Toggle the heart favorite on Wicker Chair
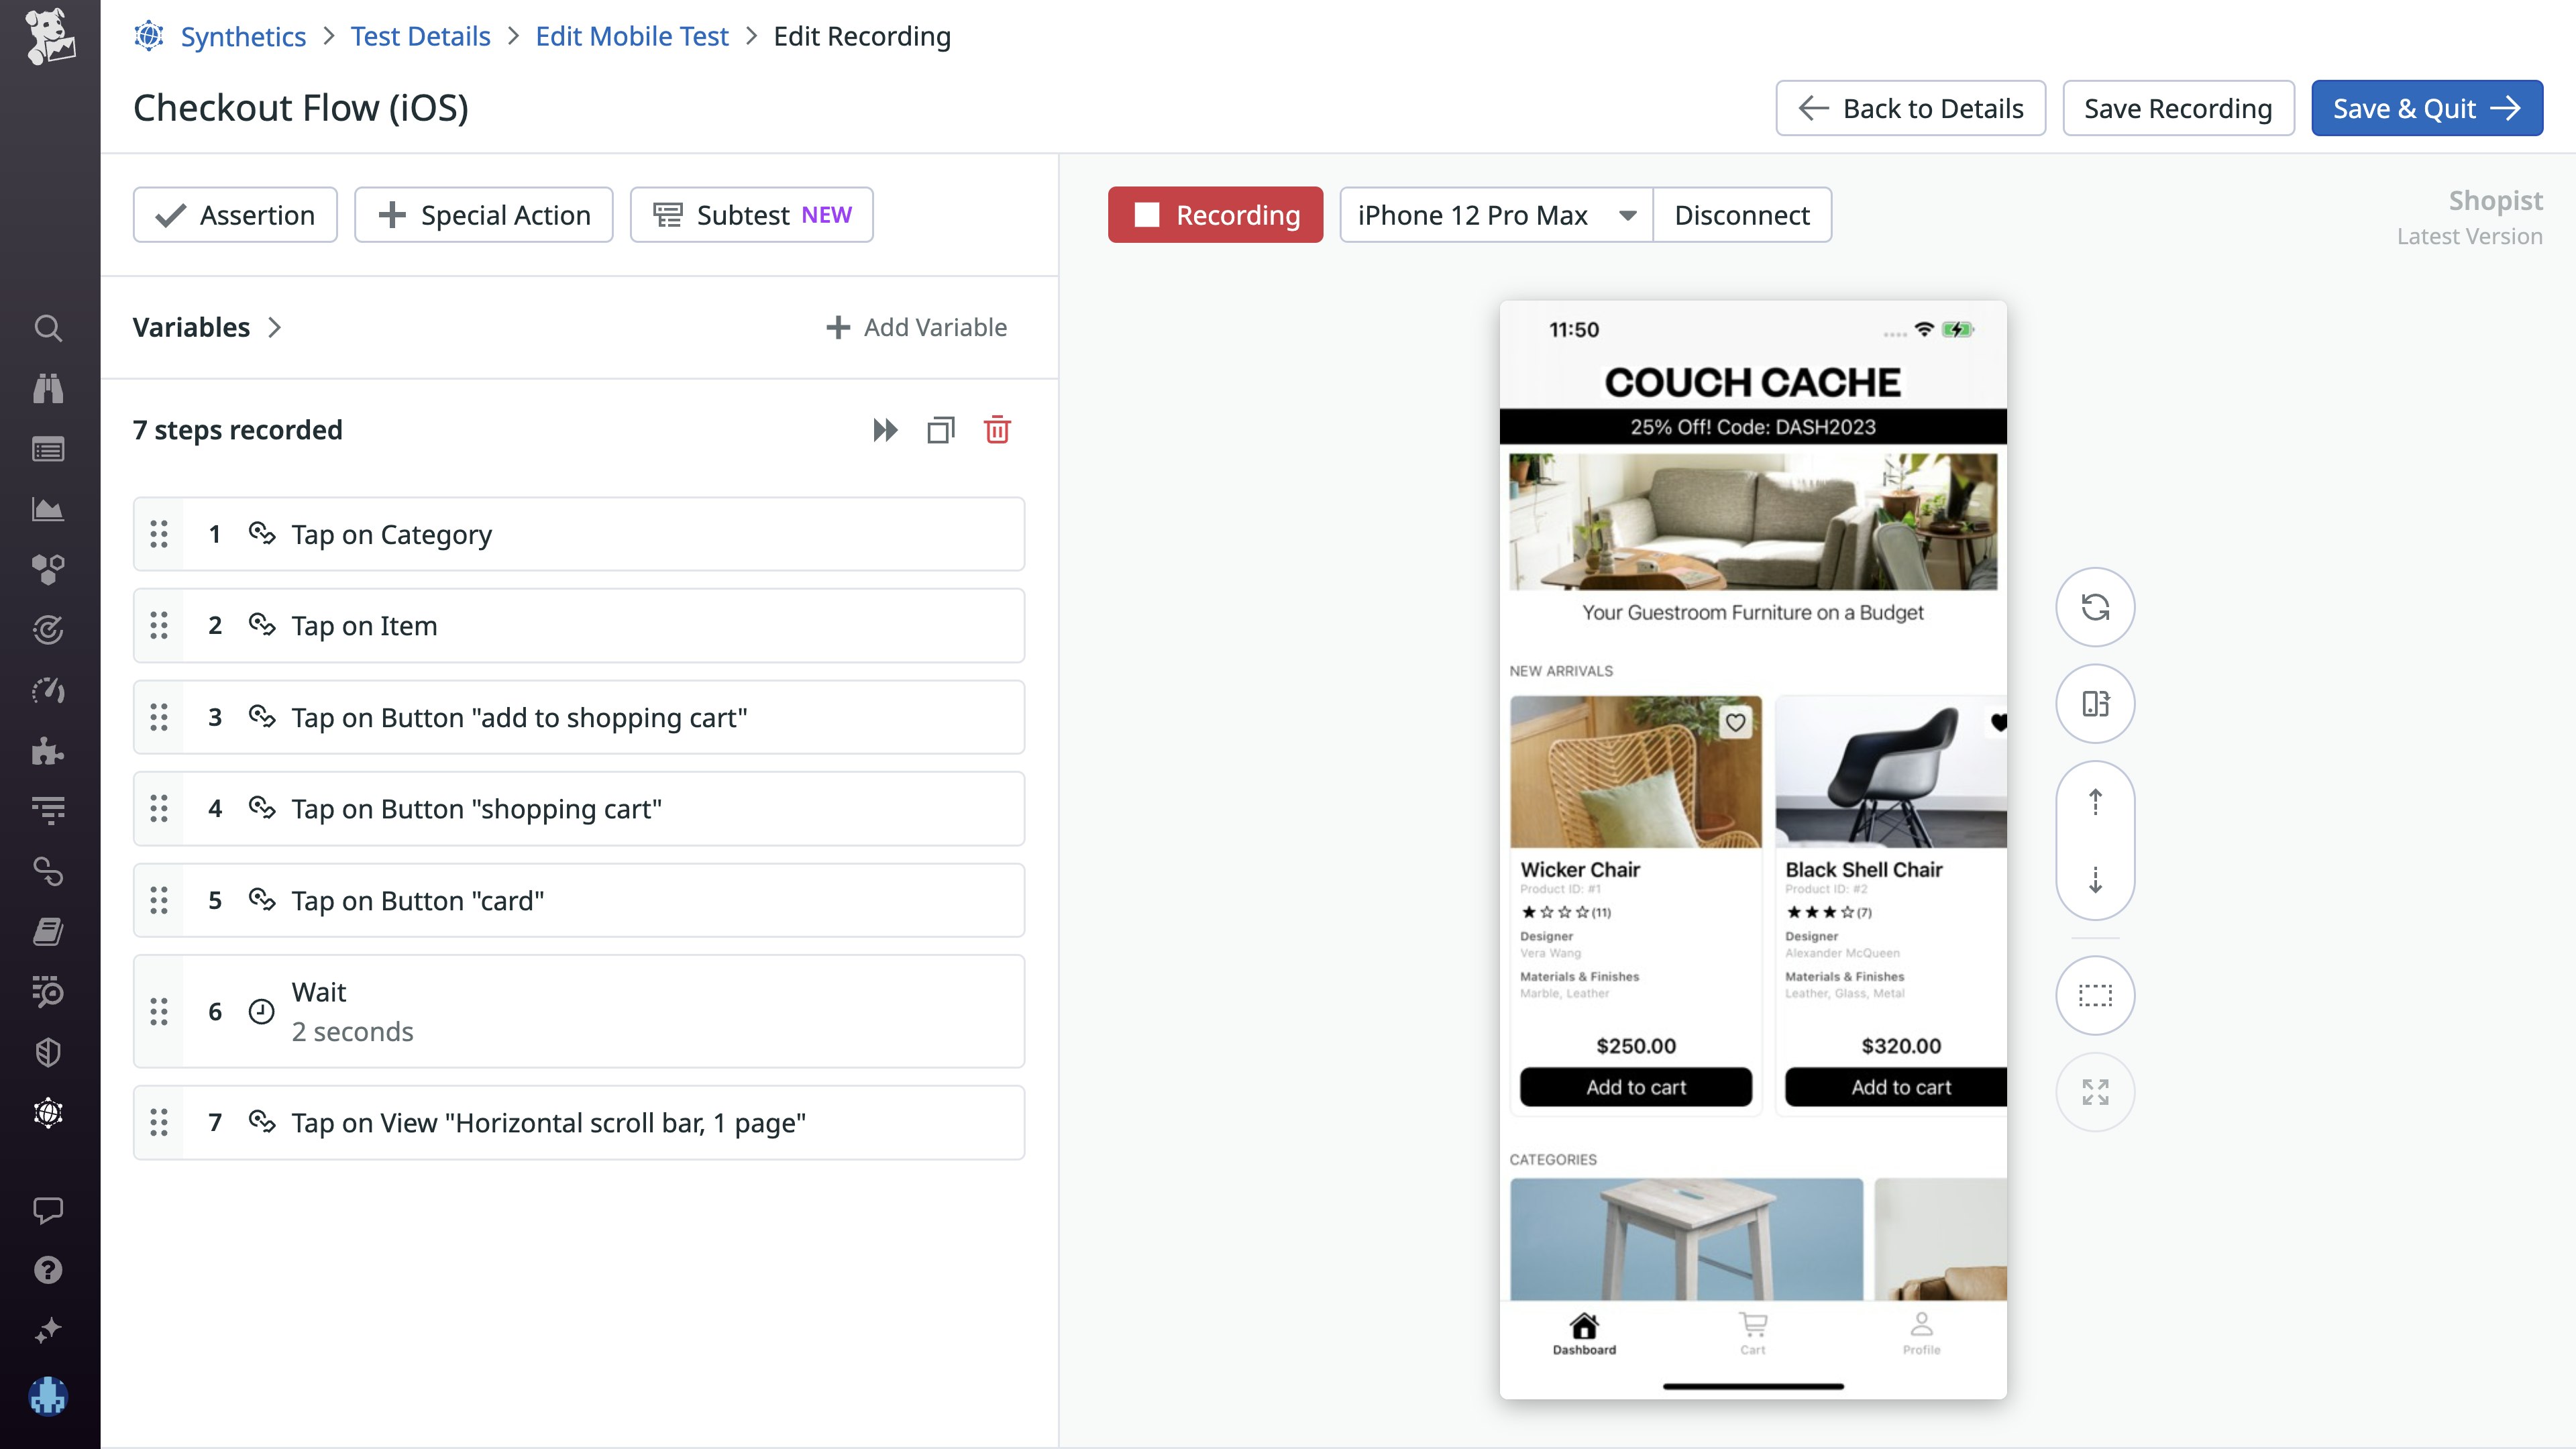This screenshot has height=1449, width=2576. pyautogui.click(x=1735, y=722)
